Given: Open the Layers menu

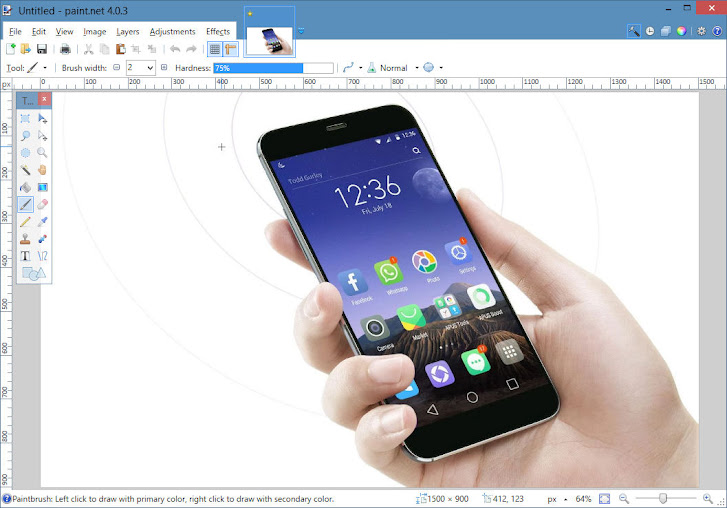Looking at the screenshot, I should tap(128, 32).
